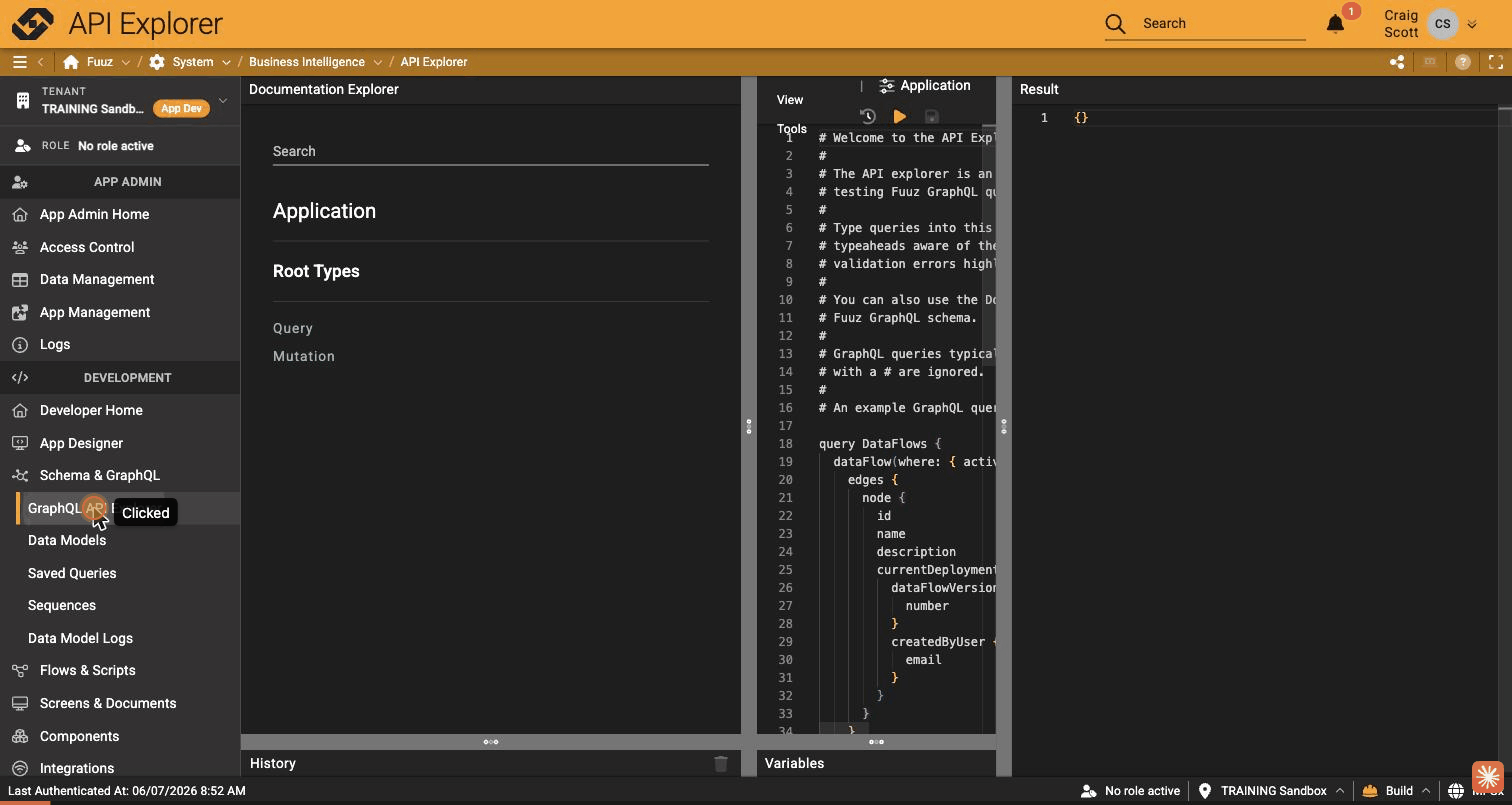Click the Documentation Explorer search field

tap(491, 152)
